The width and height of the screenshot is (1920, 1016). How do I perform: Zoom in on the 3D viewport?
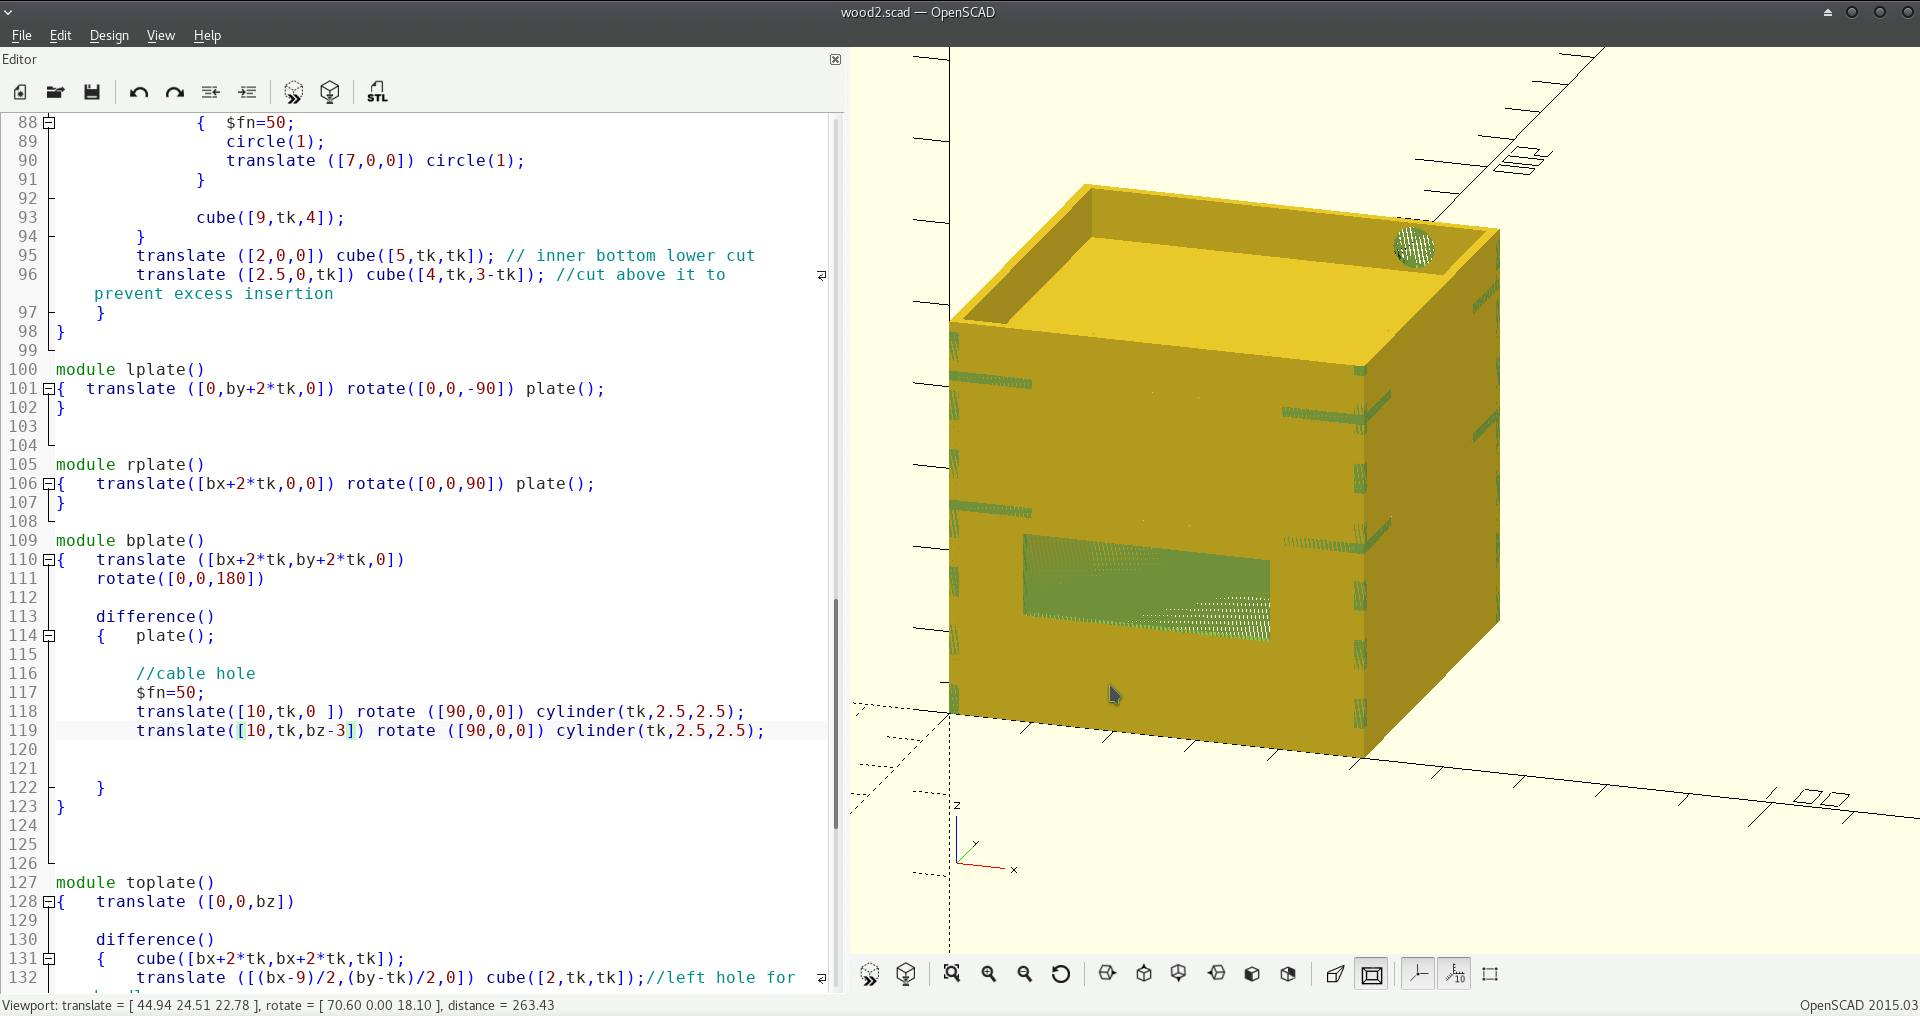[x=989, y=974]
